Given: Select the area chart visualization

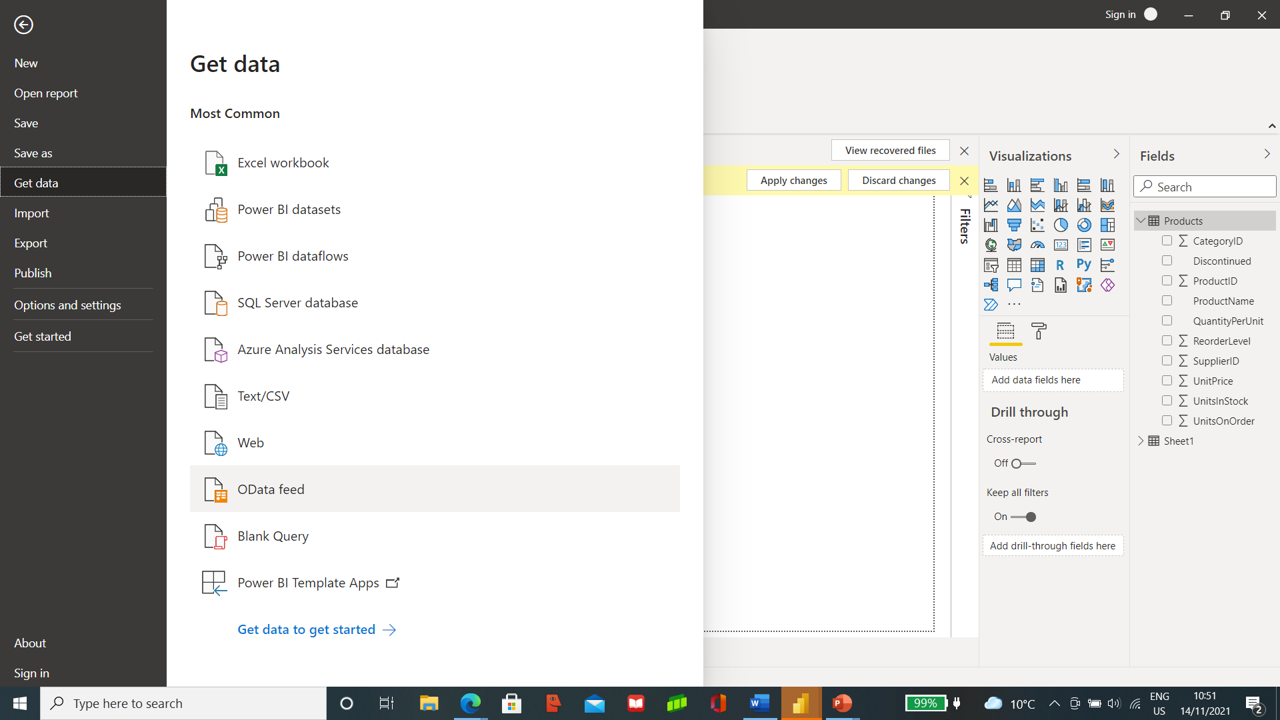Looking at the screenshot, I should 1014,205.
